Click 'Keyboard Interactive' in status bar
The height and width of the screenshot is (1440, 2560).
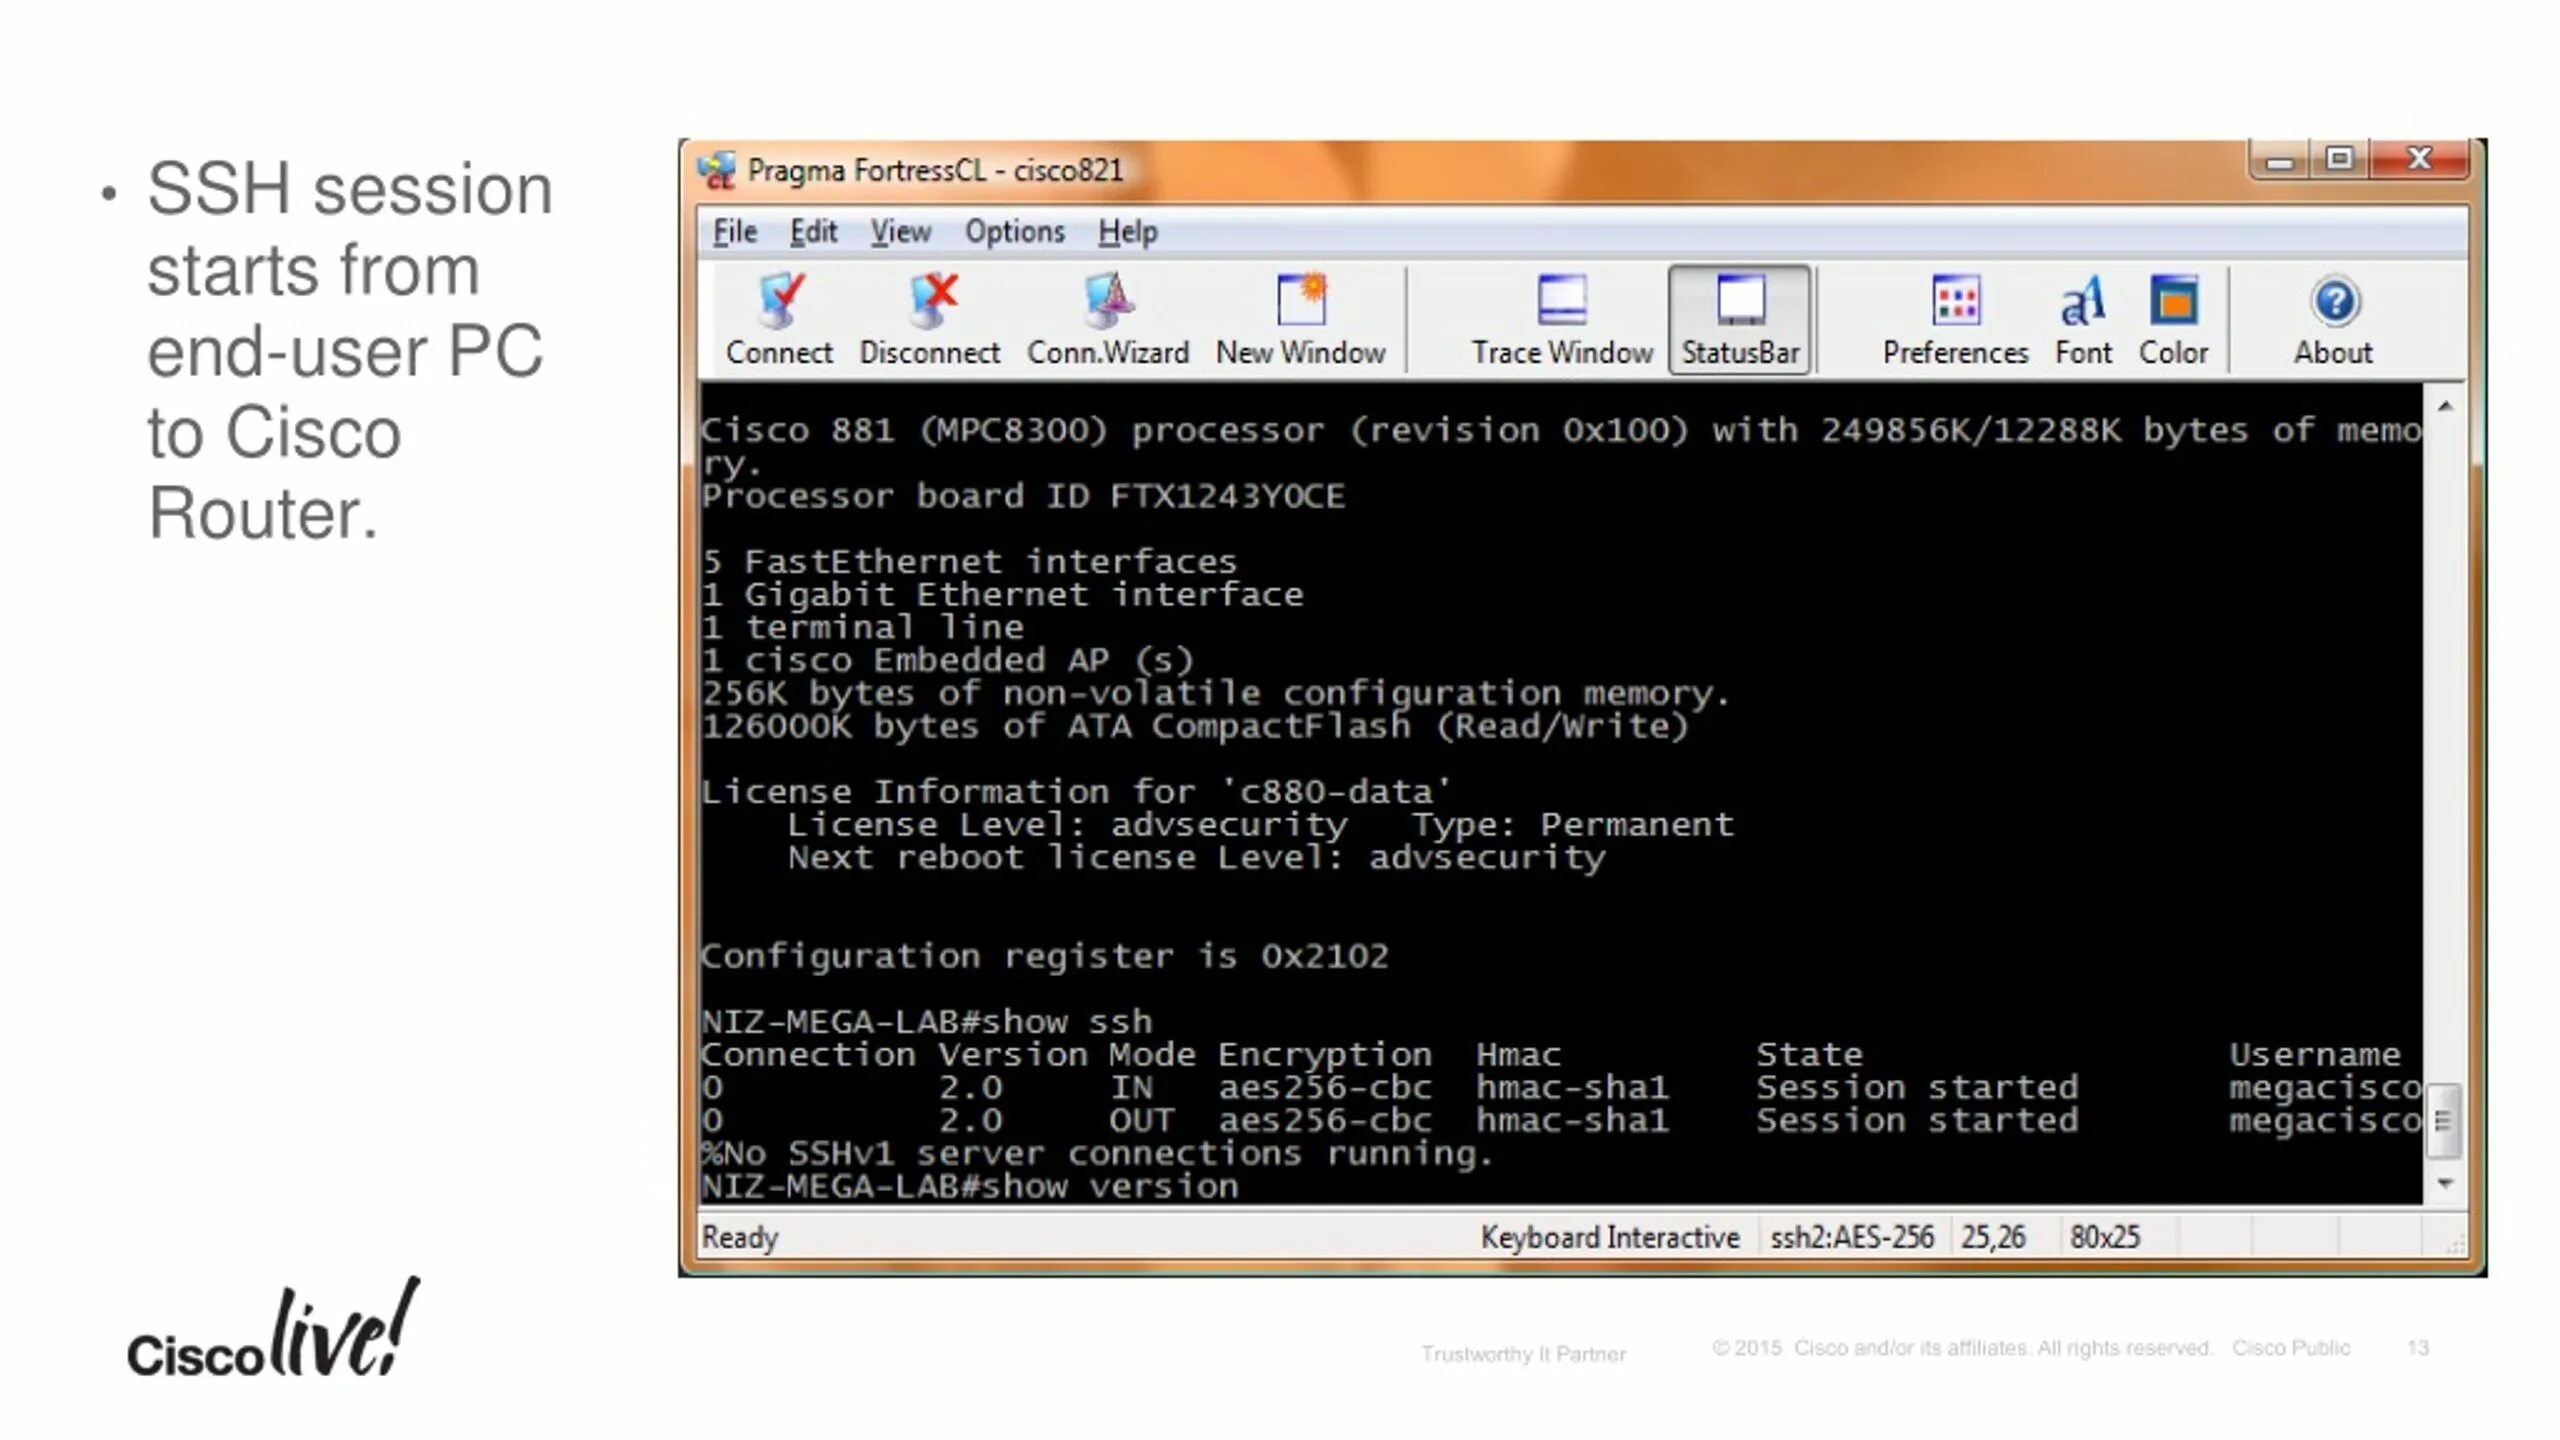(1610, 1238)
